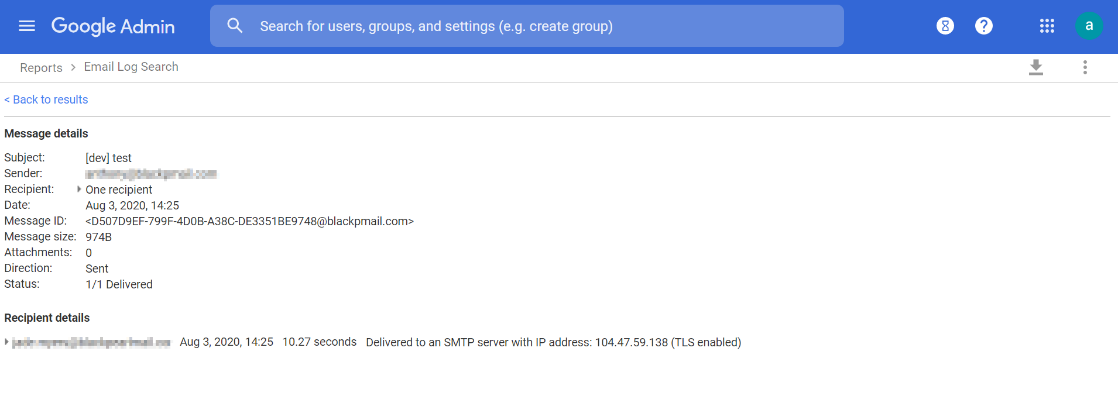This screenshot has width=1118, height=413.
Task: Download the email log details
Action: [x=1036, y=67]
